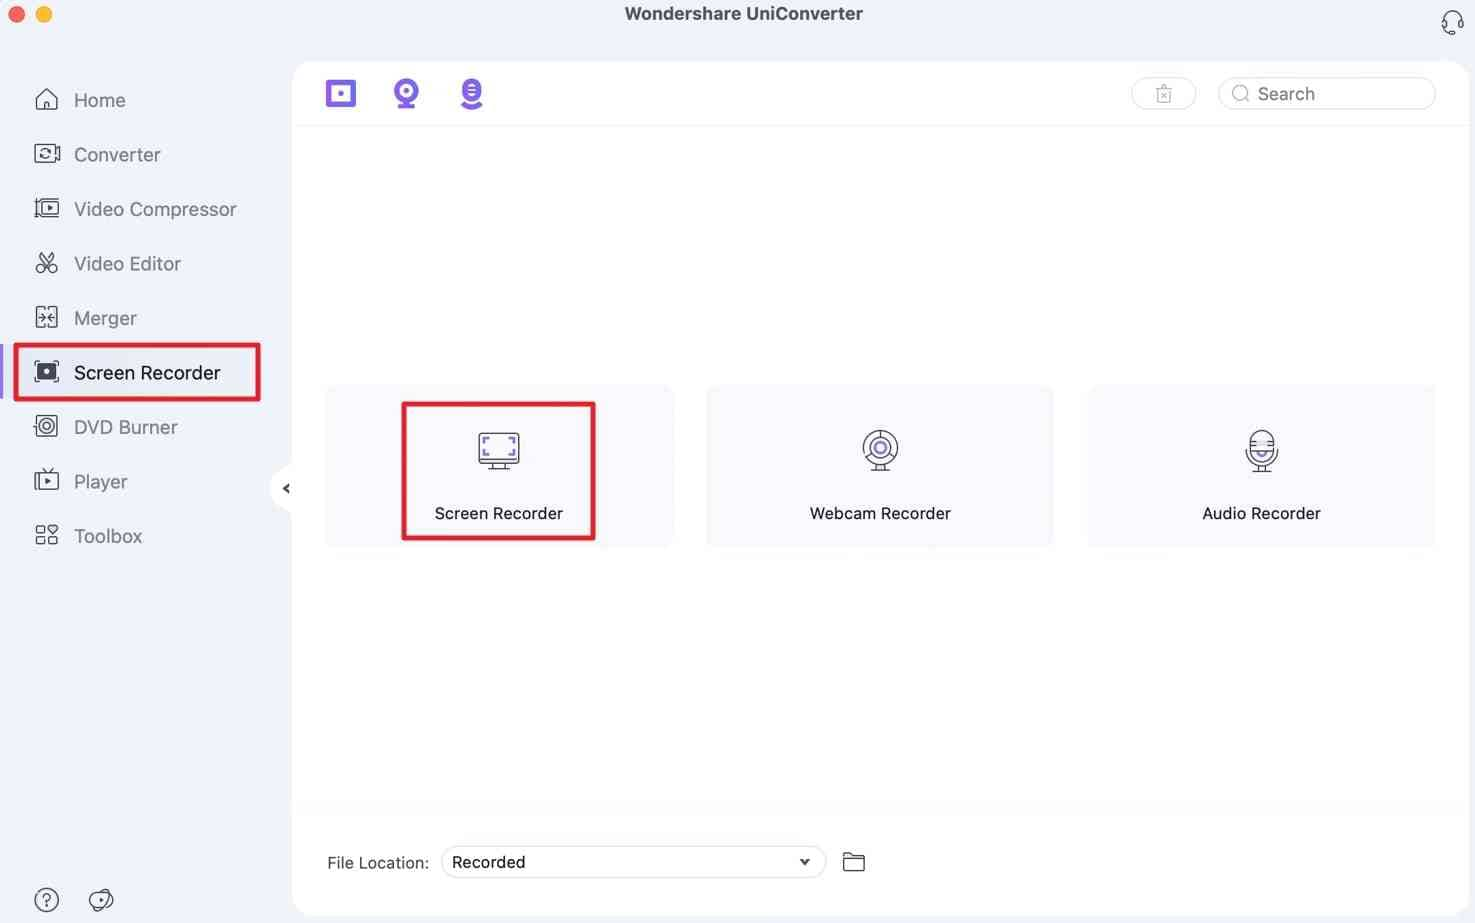
Task: Click the screen recorder toolbar icon
Action: tap(341, 93)
